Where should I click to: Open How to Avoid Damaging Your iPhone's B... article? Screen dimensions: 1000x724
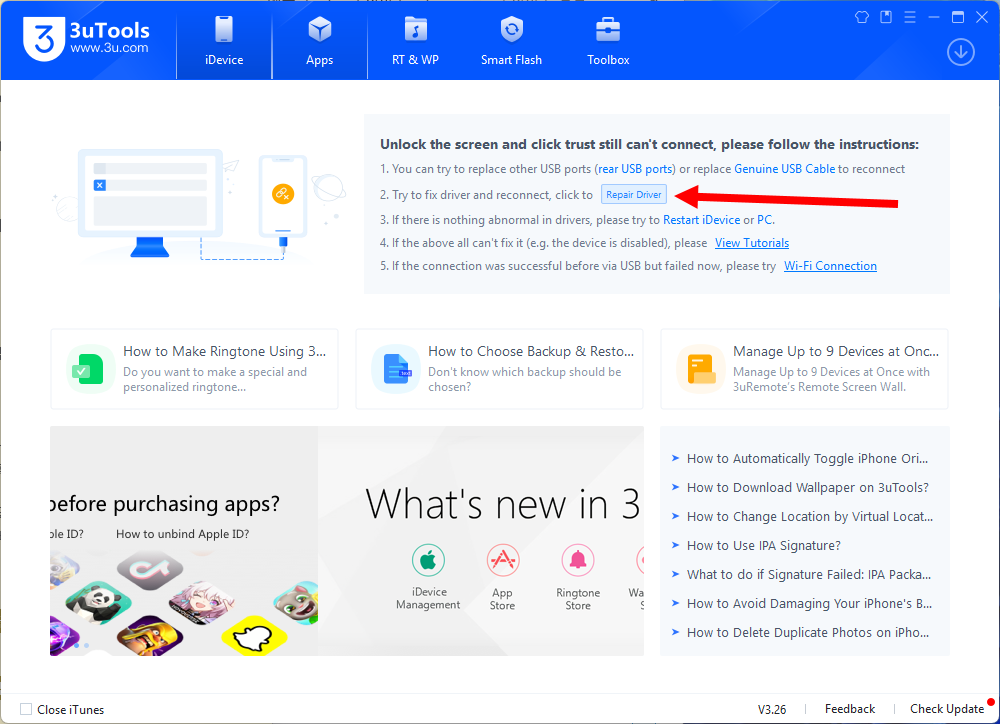pos(809,603)
